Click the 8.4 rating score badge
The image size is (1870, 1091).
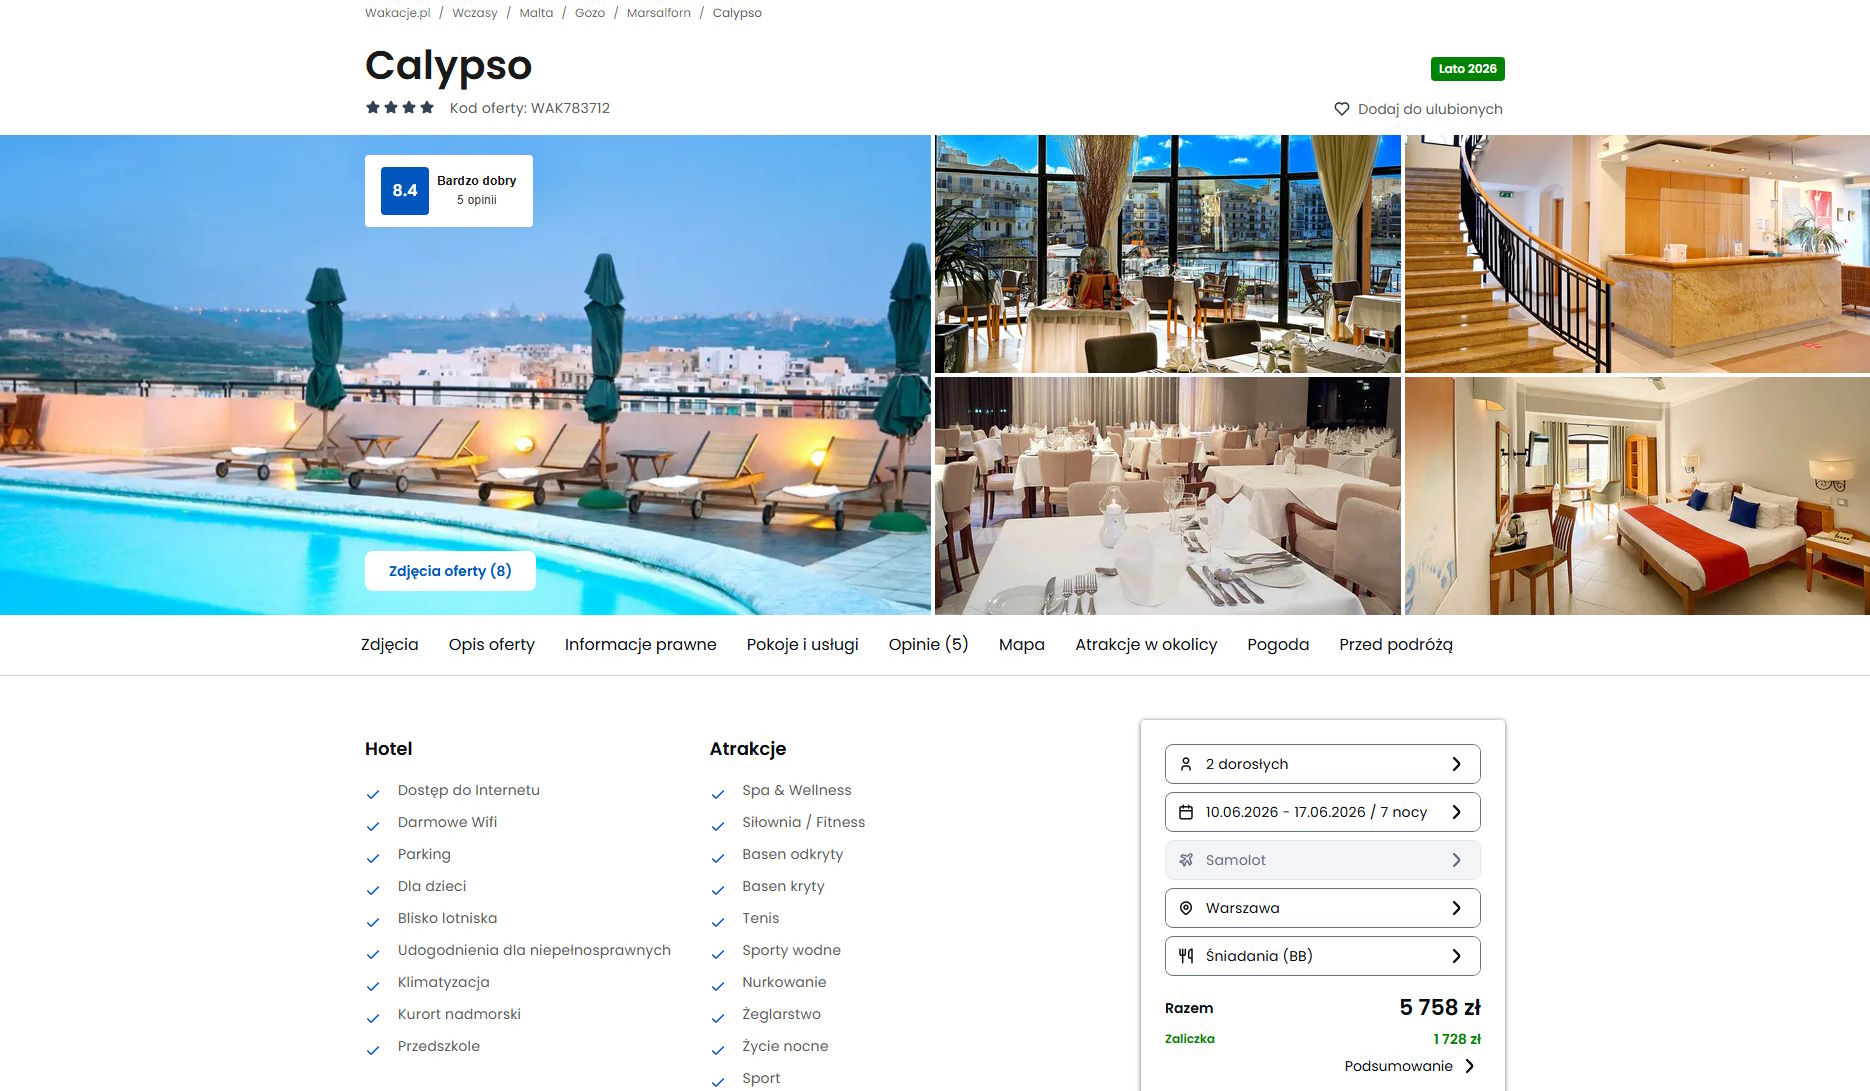(x=405, y=191)
